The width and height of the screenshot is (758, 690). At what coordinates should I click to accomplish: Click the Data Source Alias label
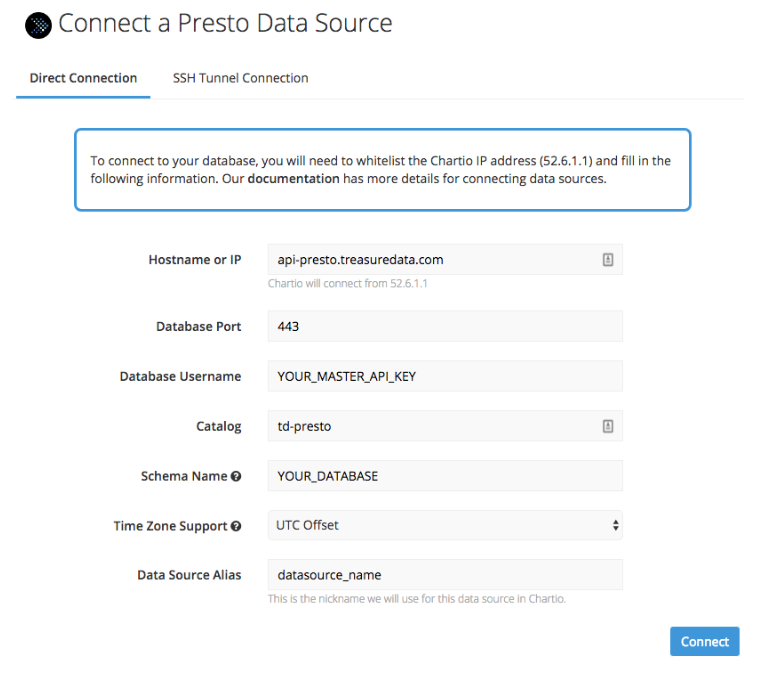189,575
